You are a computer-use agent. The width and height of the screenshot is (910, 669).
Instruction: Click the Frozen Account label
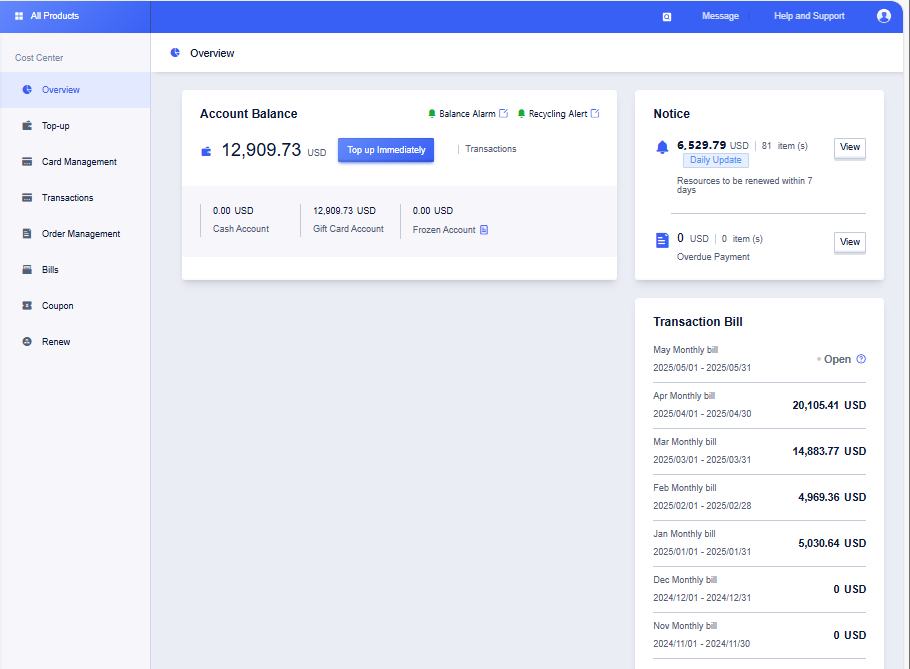(x=444, y=230)
